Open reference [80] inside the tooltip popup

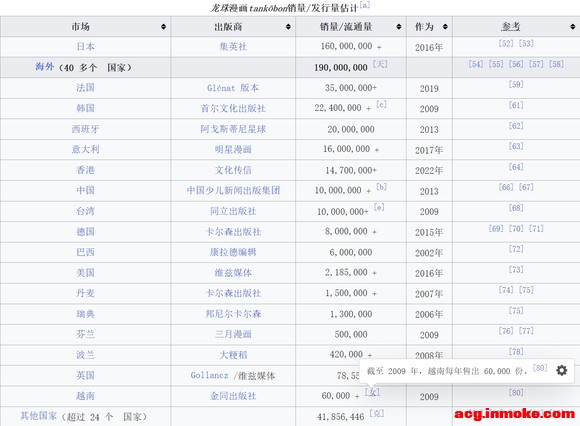[x=540, y=368]
